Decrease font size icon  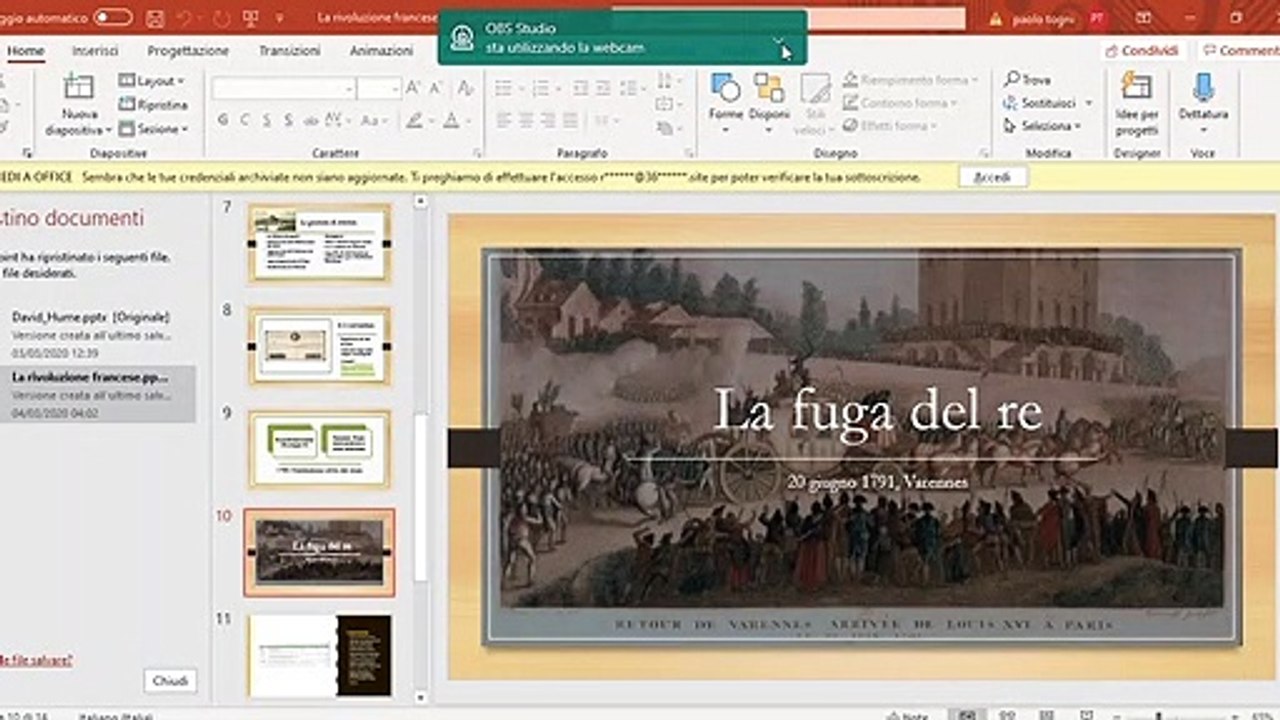pyautogui.click(x=436, y=89)
